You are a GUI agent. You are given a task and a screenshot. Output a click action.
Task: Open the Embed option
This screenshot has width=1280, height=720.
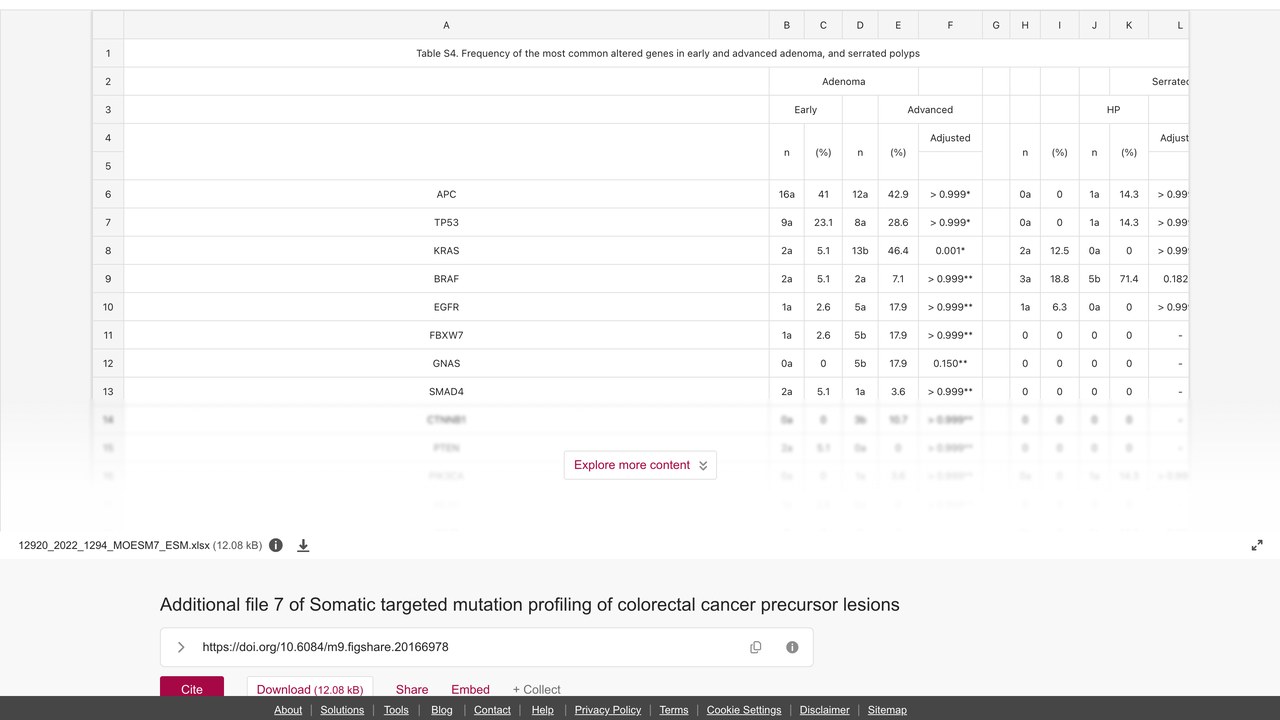[470, 689]
